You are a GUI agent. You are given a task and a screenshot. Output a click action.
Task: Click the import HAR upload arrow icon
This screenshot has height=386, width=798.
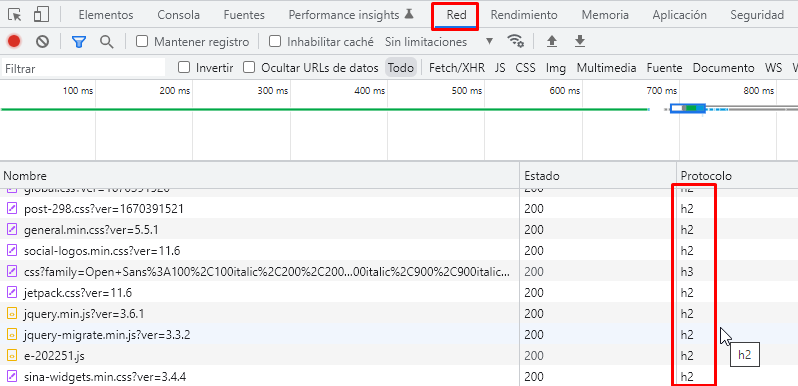coord(551,41)
